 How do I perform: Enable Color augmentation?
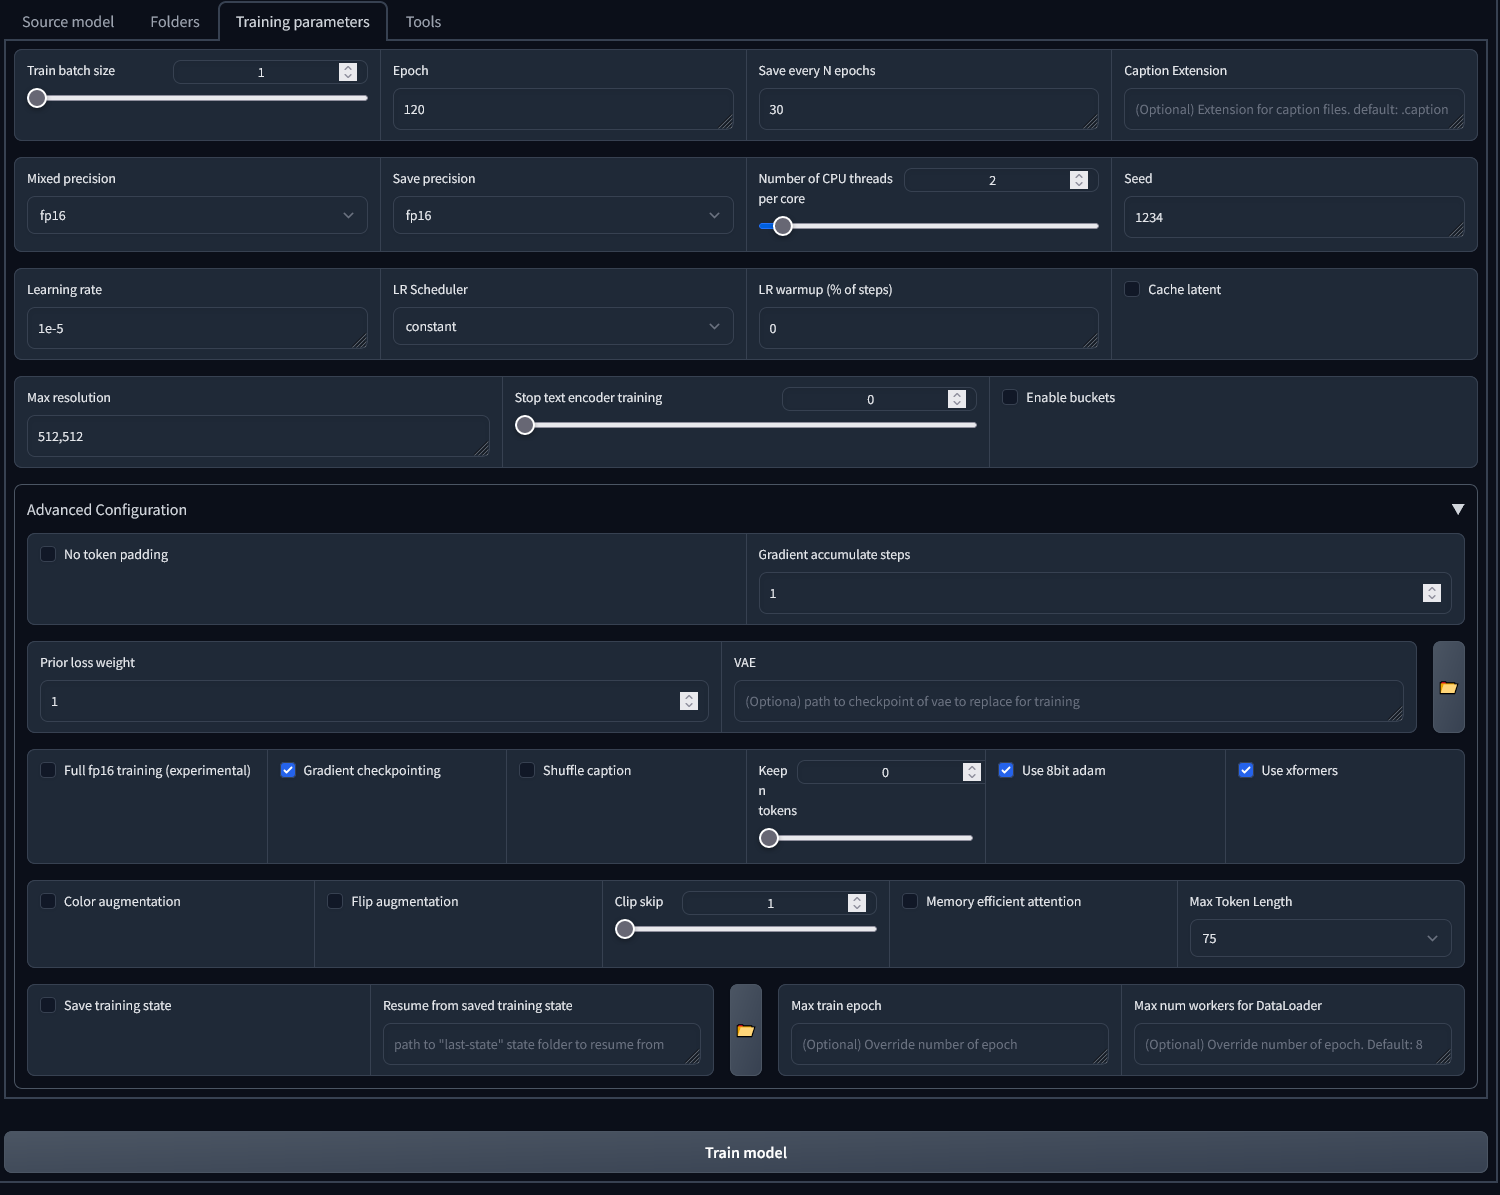coord(48,901)
